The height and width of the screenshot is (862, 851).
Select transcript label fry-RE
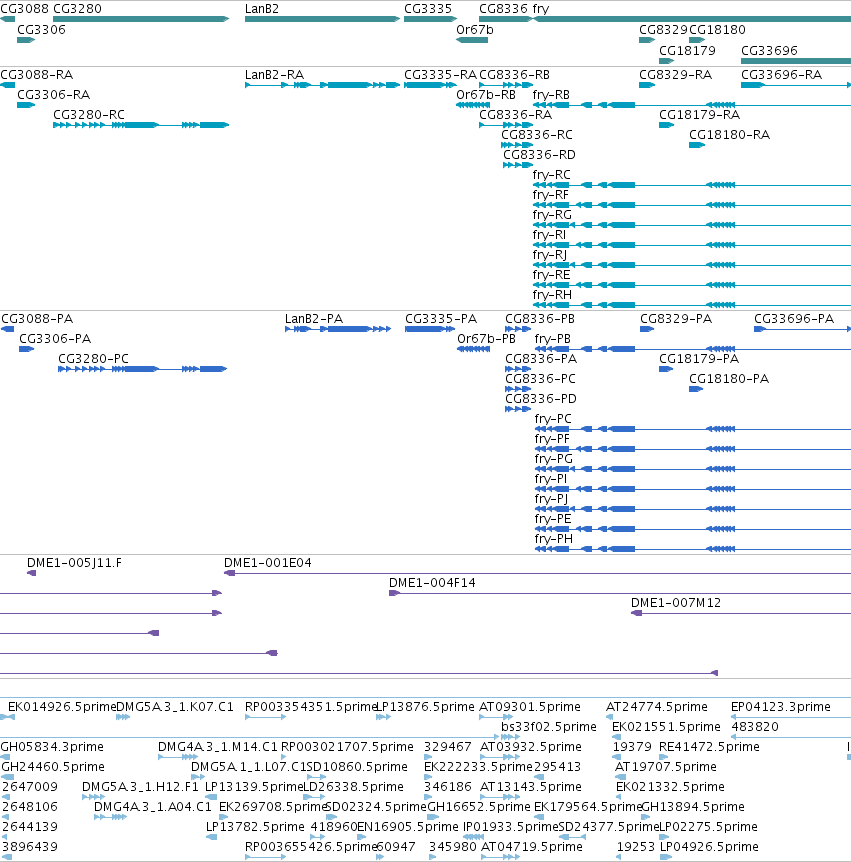tap(551, 275)
